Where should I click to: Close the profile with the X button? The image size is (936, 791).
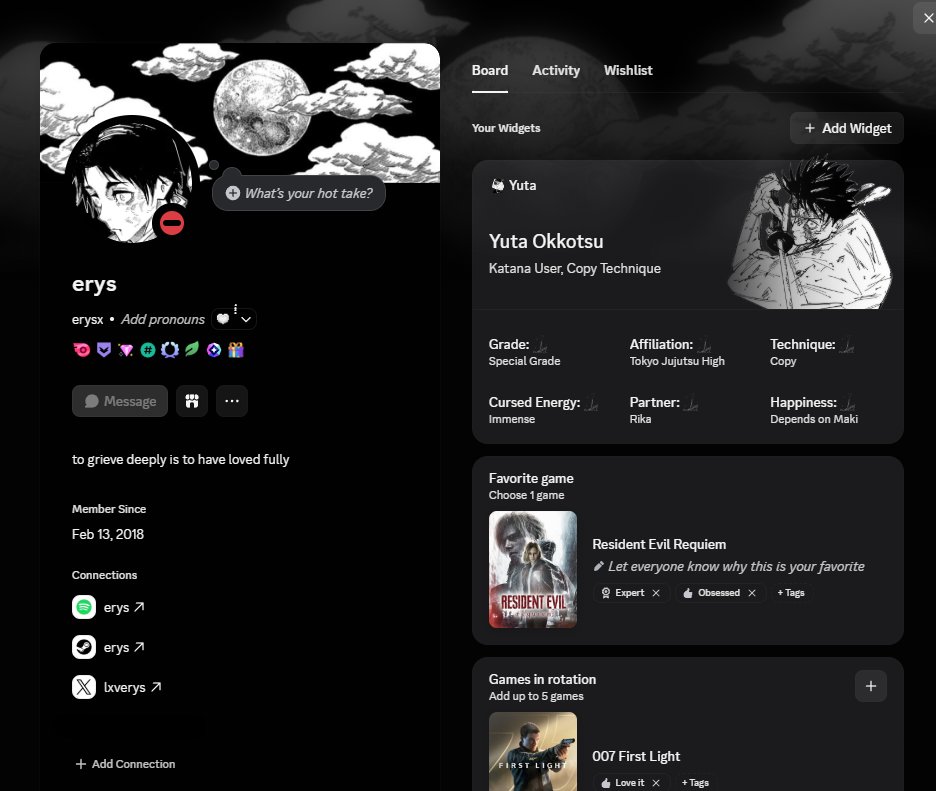coord(928,19)
